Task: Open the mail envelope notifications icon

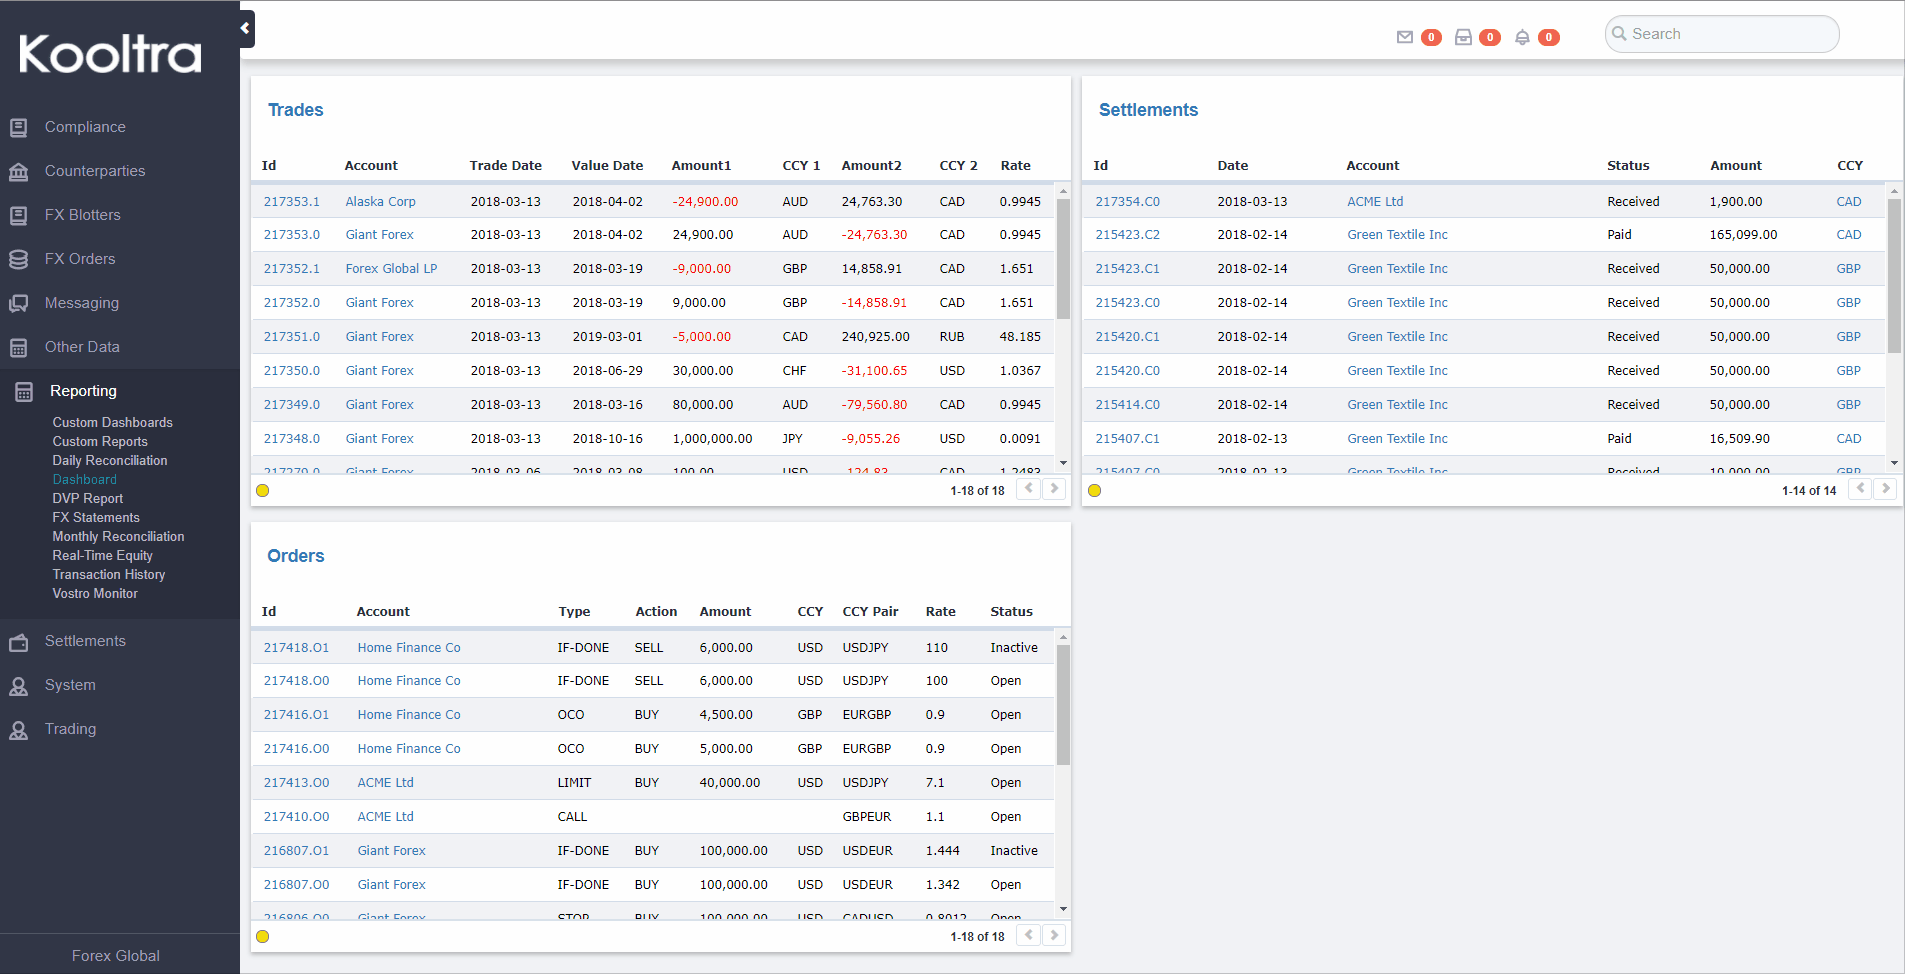Action: 1405,37
